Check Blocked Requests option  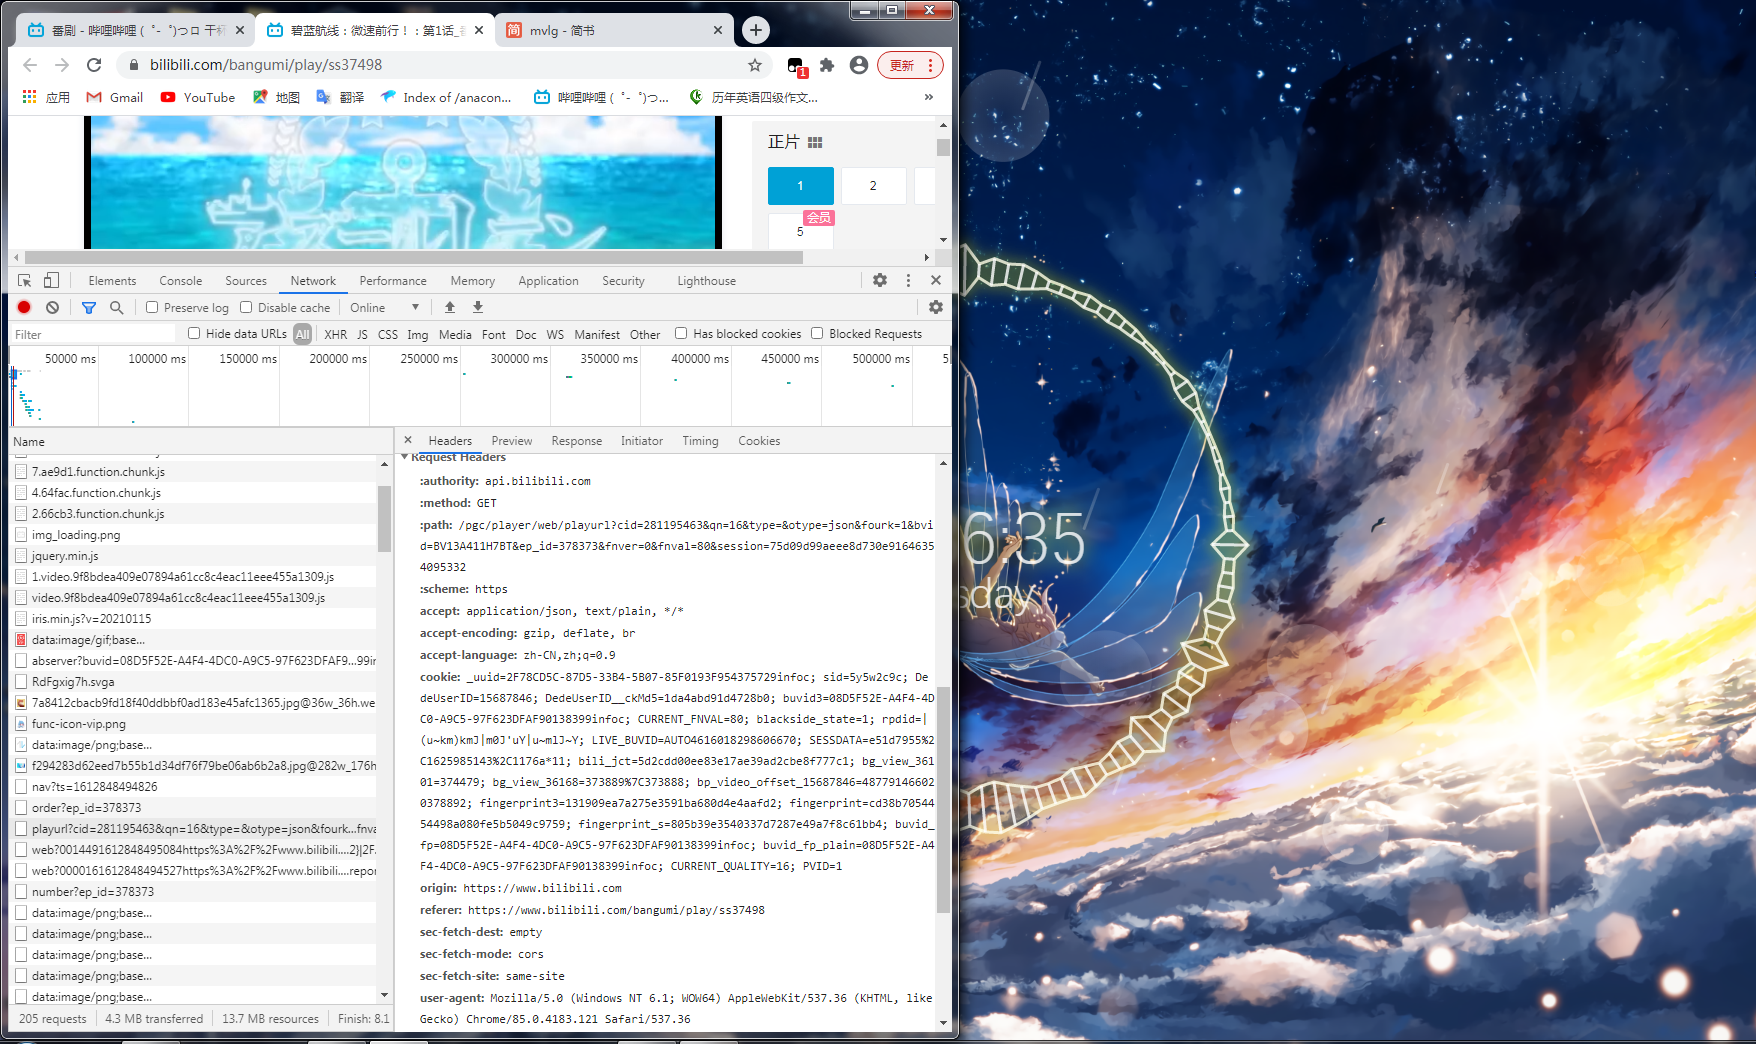pos(817,333)
